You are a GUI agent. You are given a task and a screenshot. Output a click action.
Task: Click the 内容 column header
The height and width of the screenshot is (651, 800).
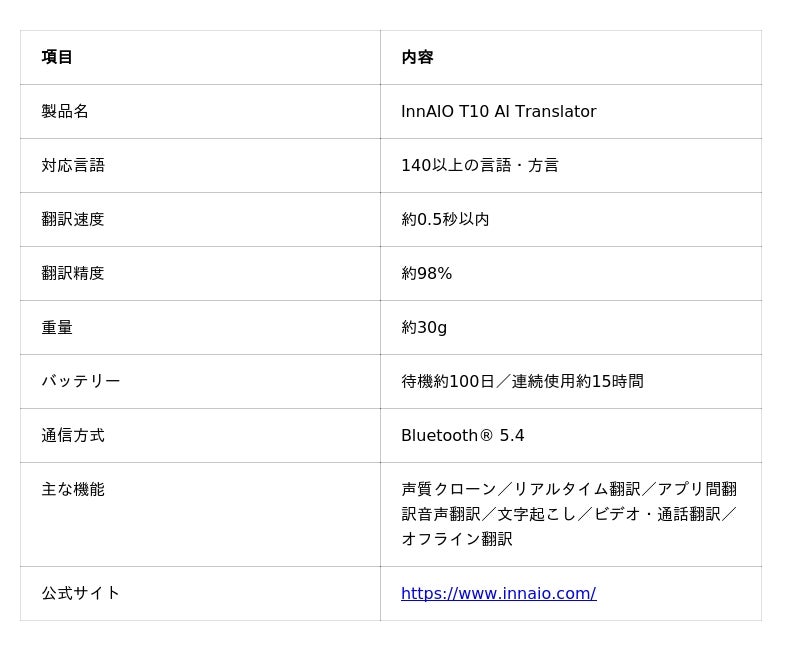(417, 57)
